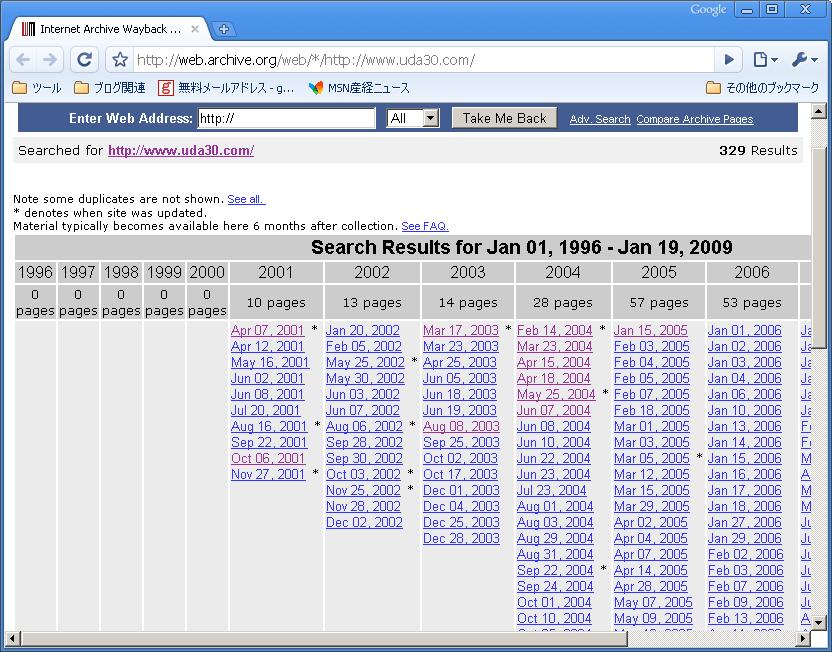Open the ツール bookmarks folder
The width and height of the screenshot is (832, 652).
(37, 88)
